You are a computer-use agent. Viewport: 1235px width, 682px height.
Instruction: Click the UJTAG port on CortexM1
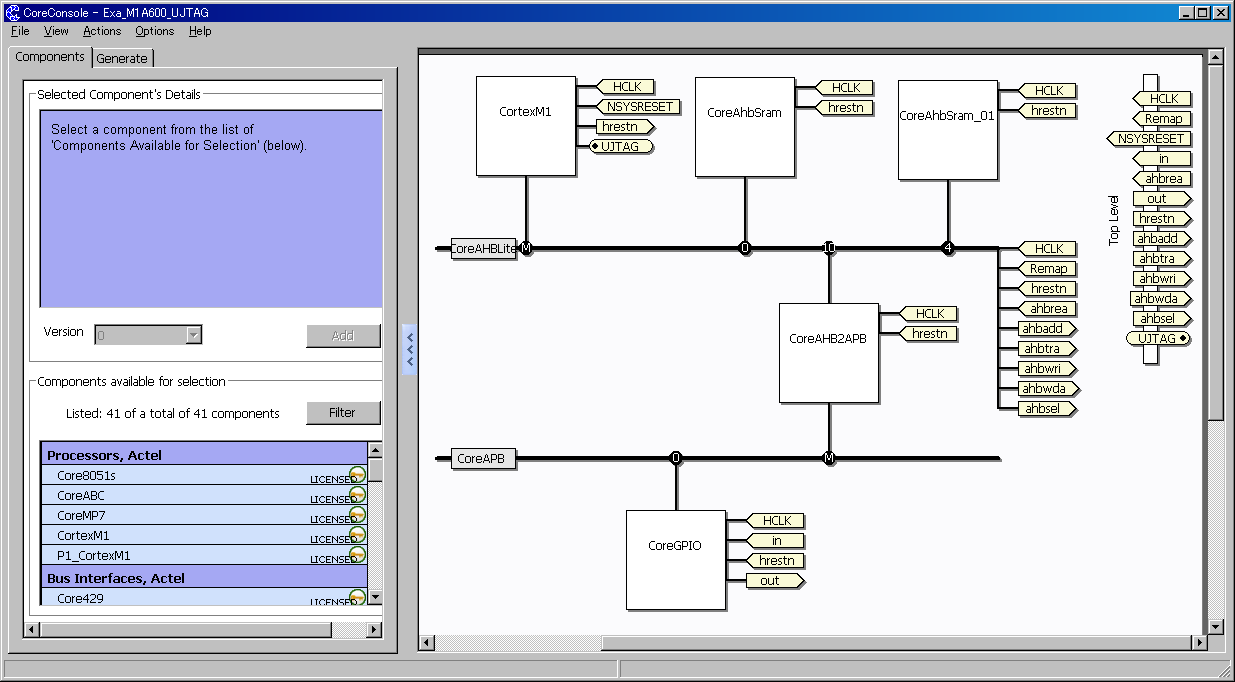(621, 147)
